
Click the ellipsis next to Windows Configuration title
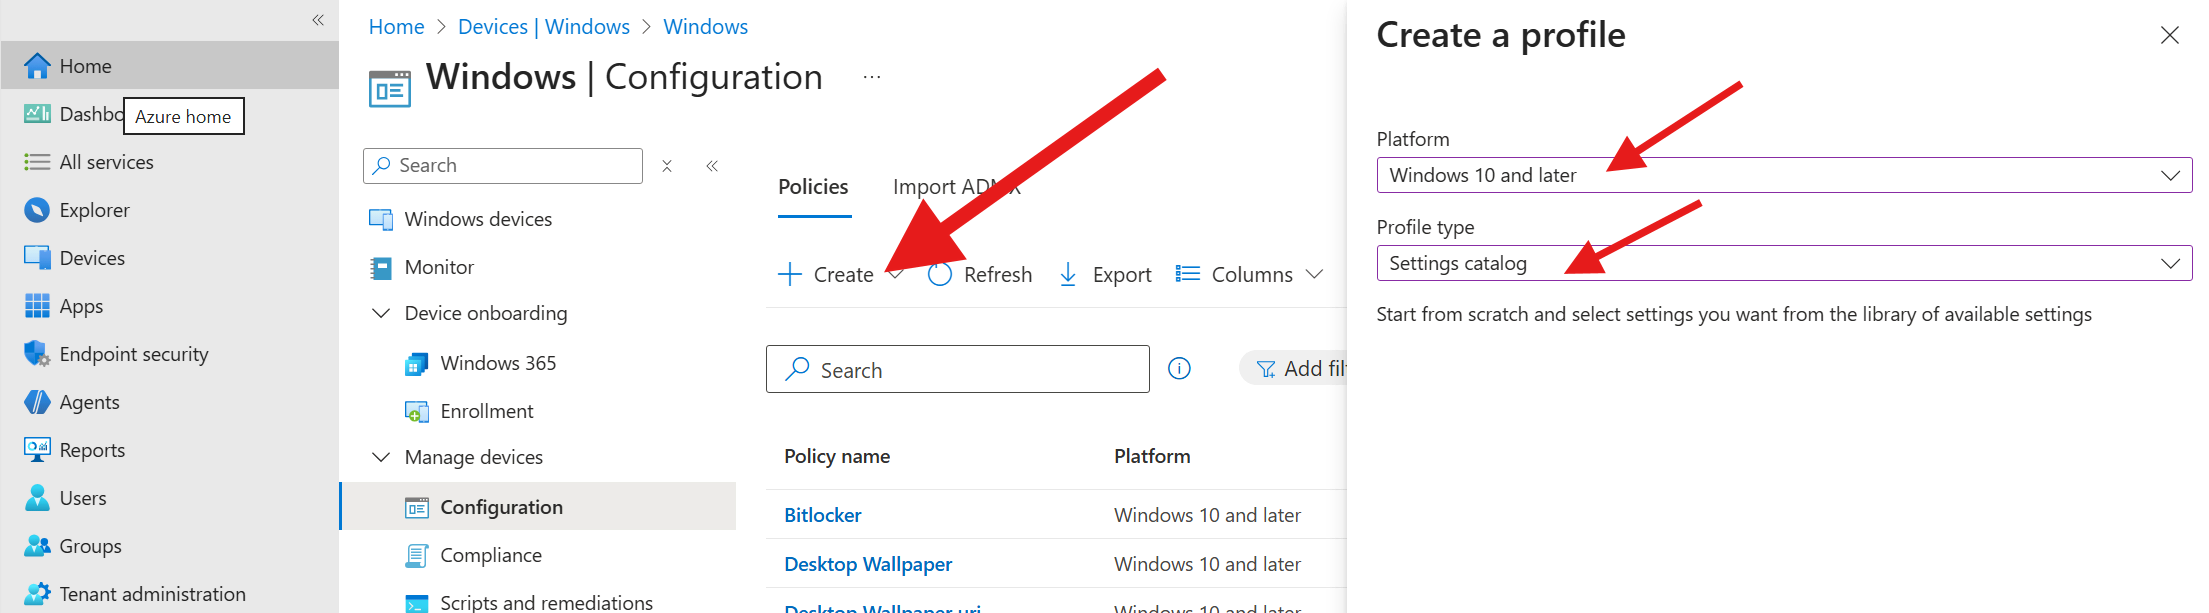[872, 77]
